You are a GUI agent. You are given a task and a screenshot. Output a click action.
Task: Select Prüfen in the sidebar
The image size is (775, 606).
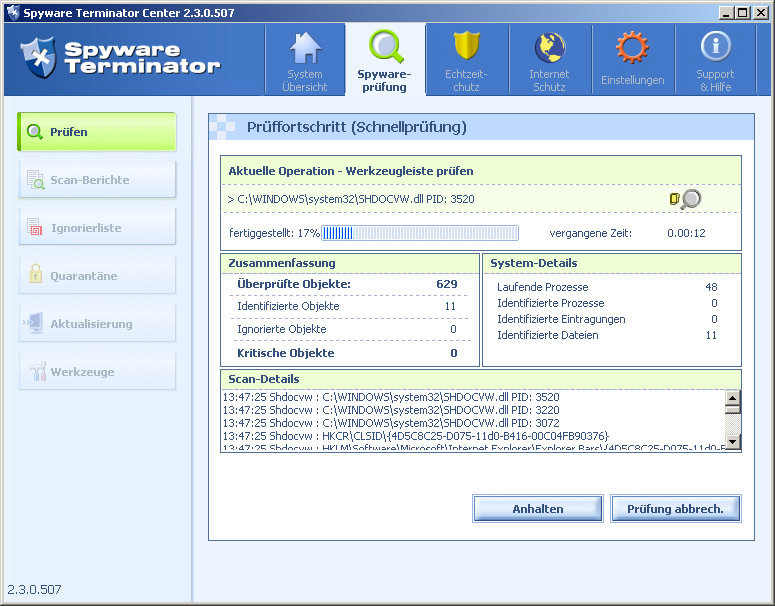97,132
